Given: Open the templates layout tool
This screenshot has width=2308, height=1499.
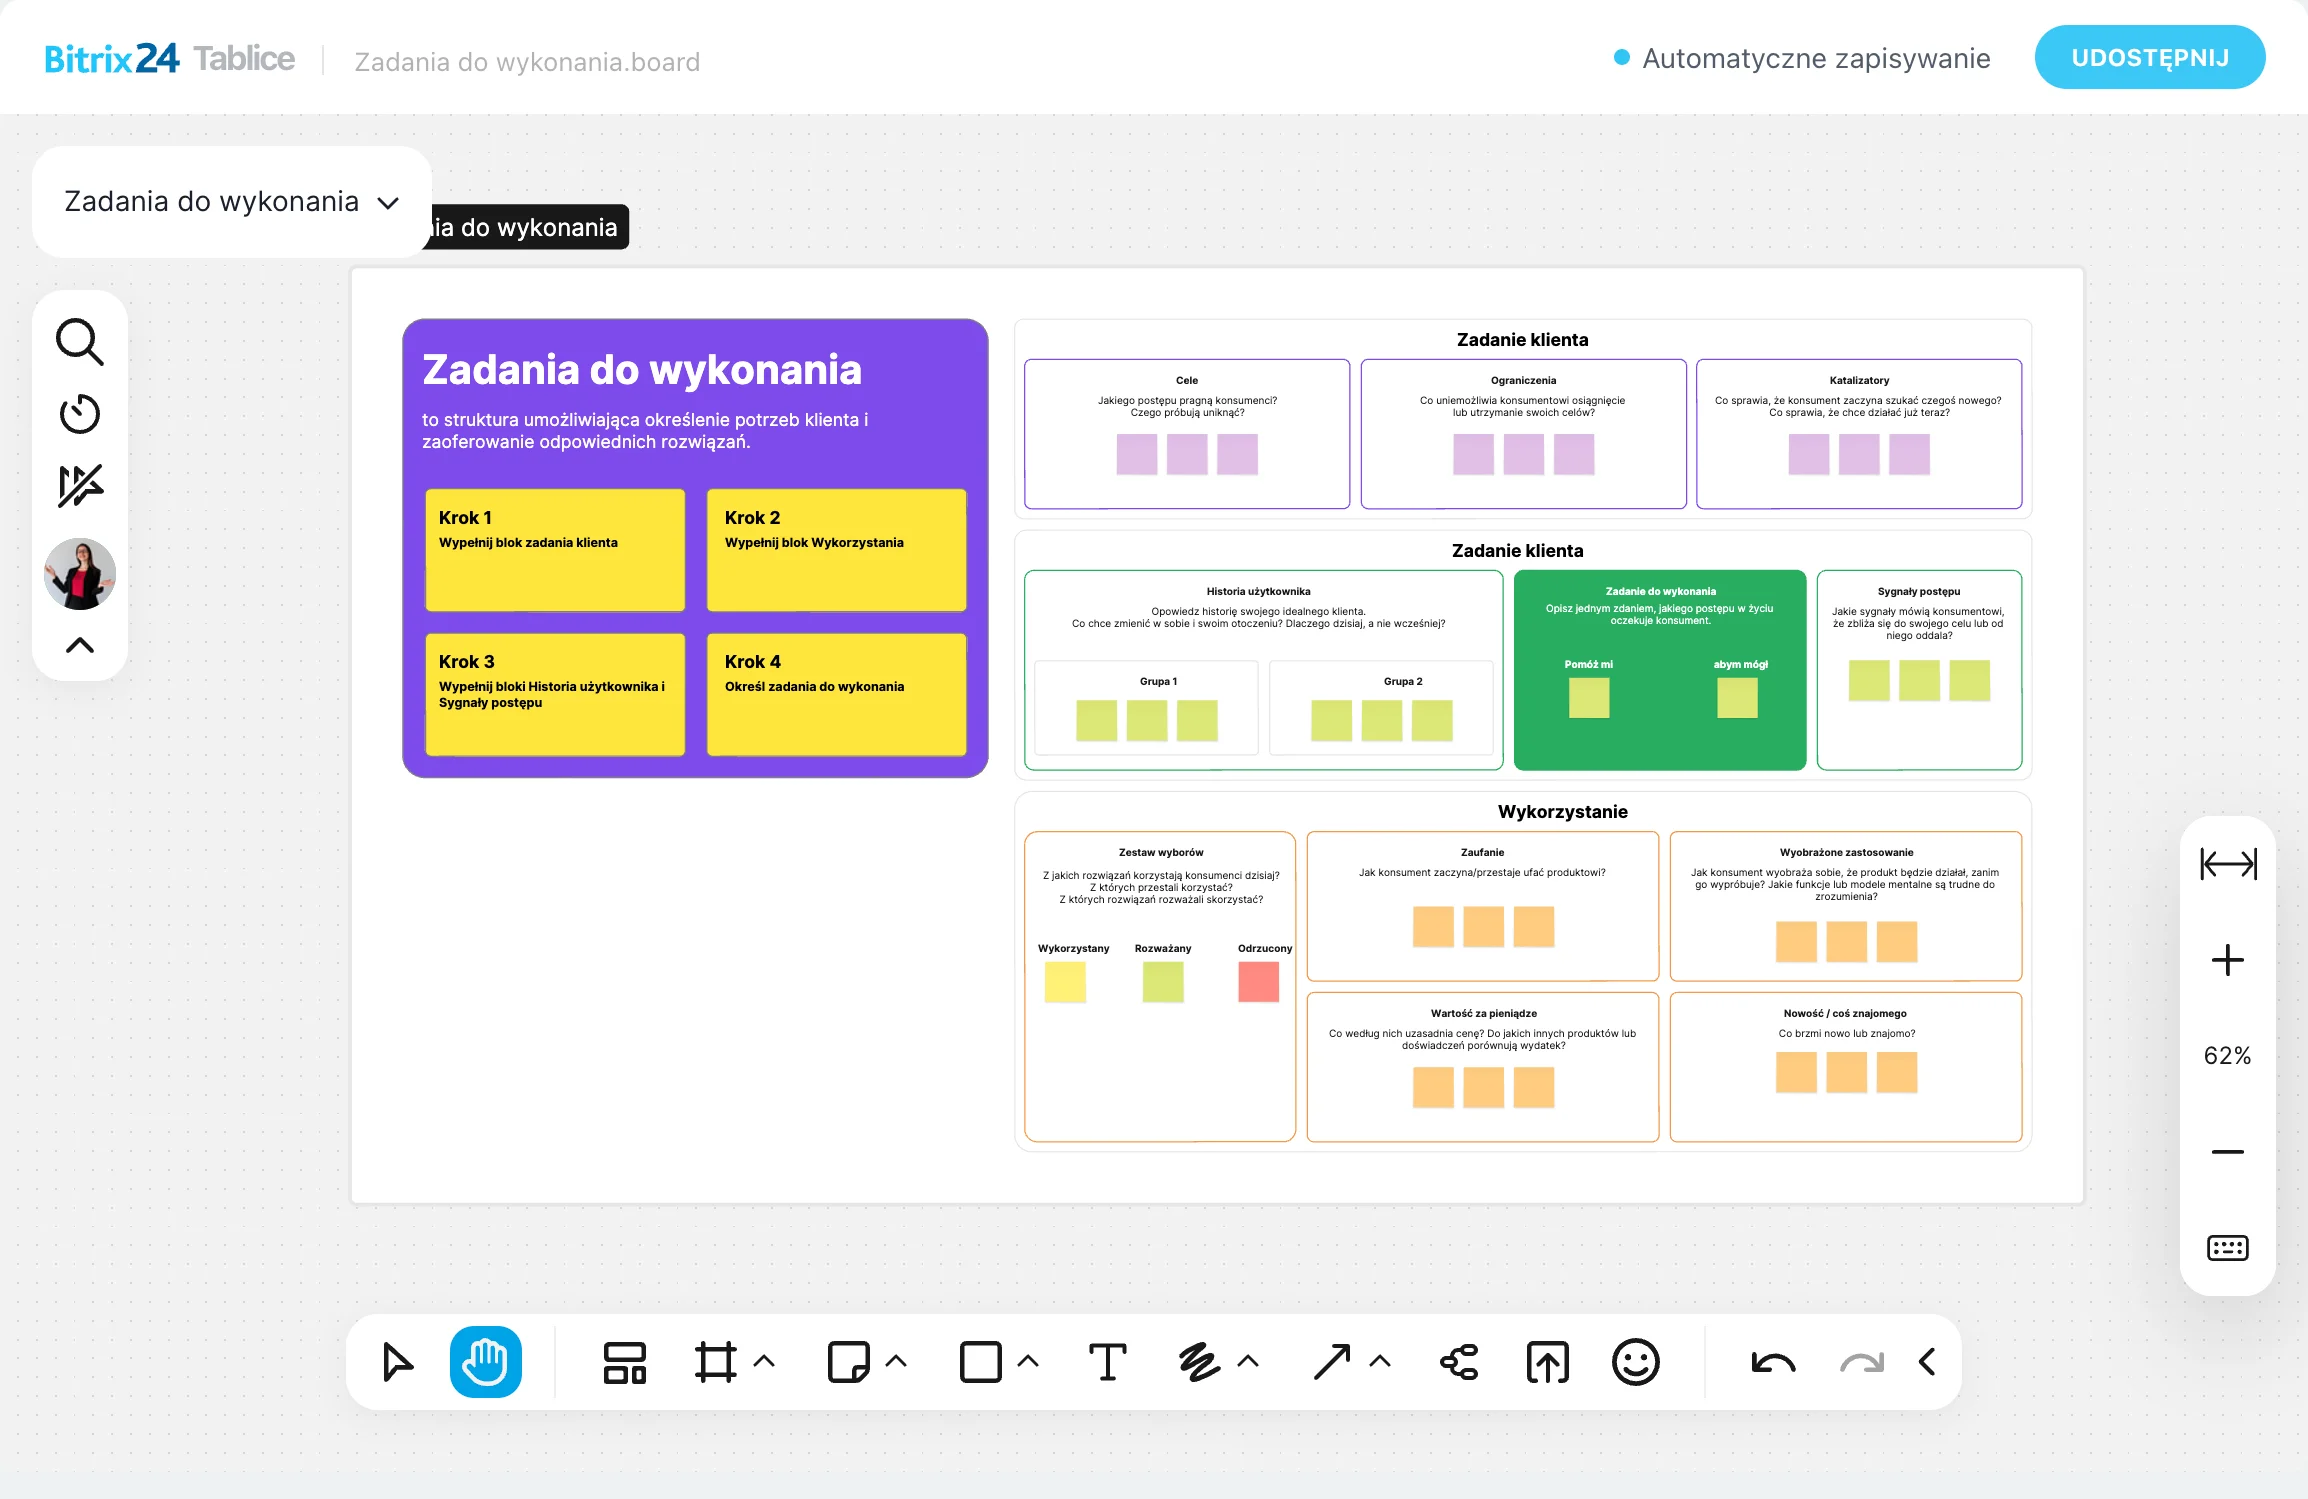Looking at the screenshot, I should pos(625,1362).
